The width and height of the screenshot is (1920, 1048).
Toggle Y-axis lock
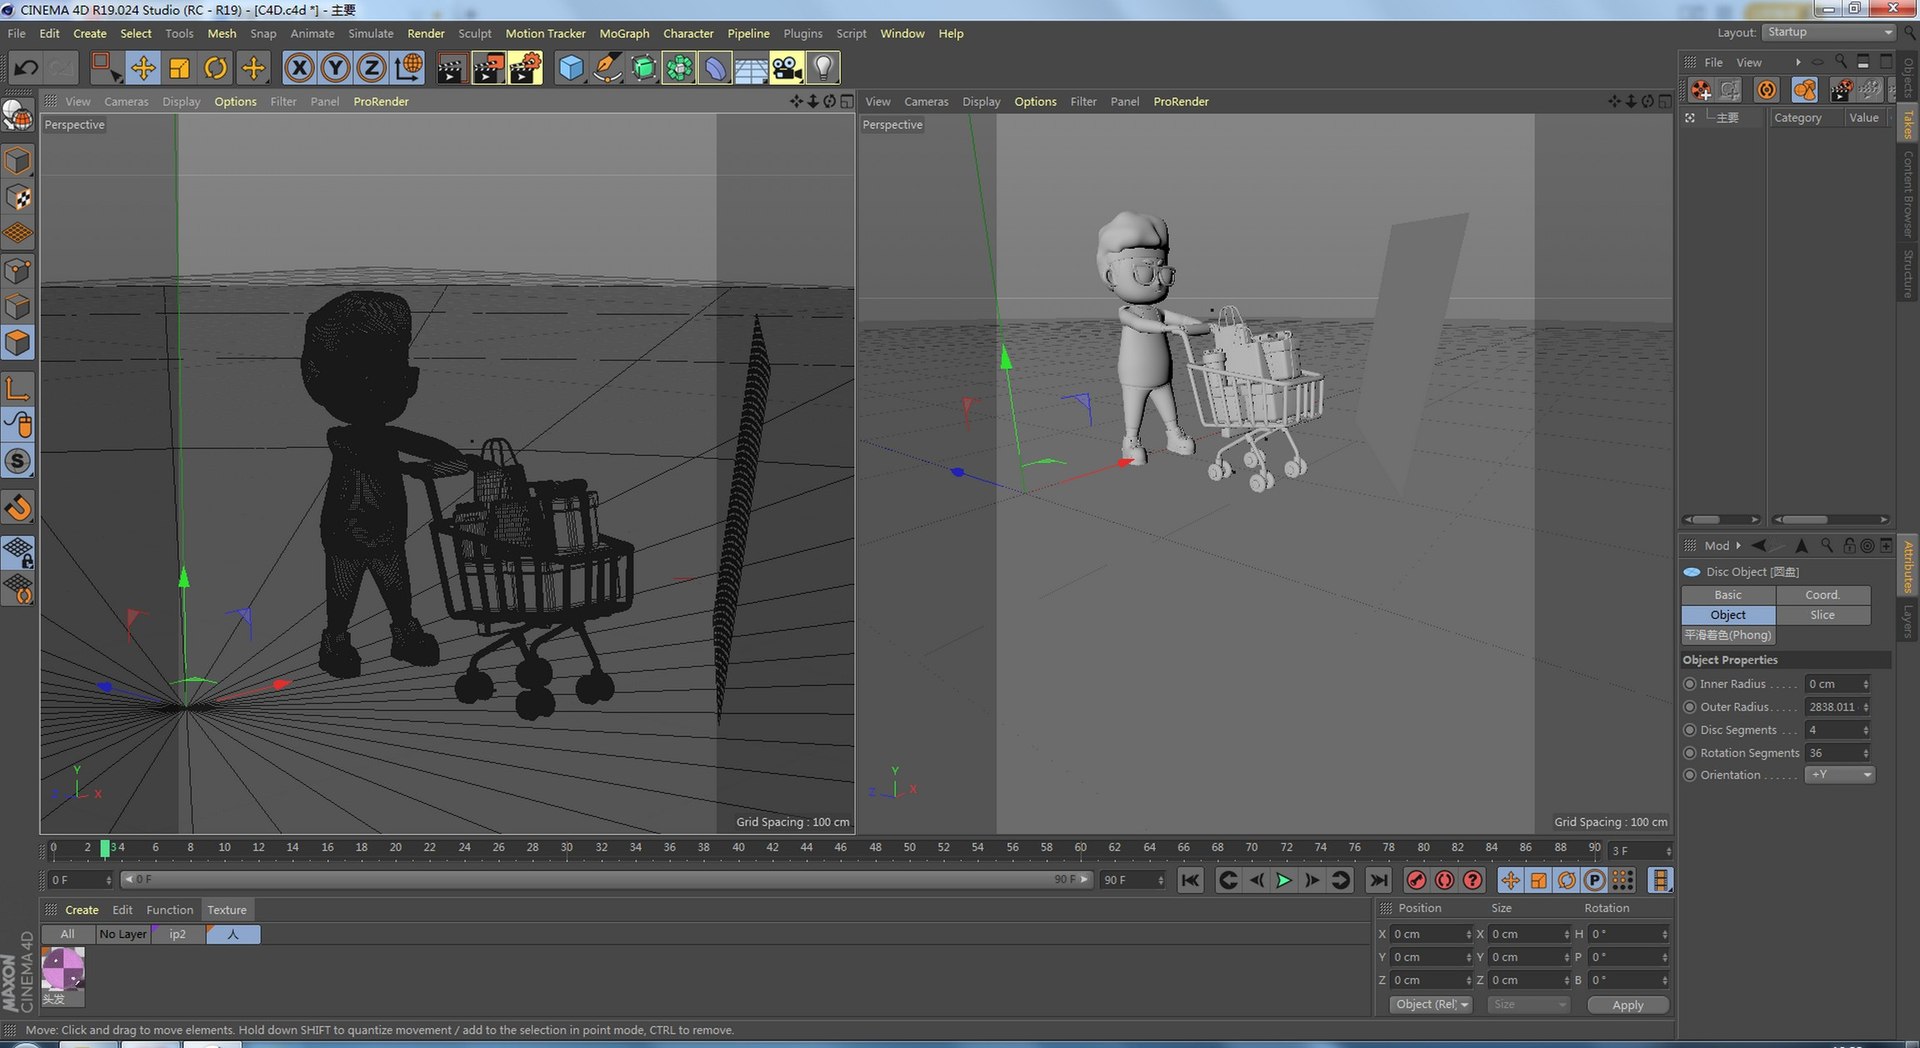tap(335, 68)
